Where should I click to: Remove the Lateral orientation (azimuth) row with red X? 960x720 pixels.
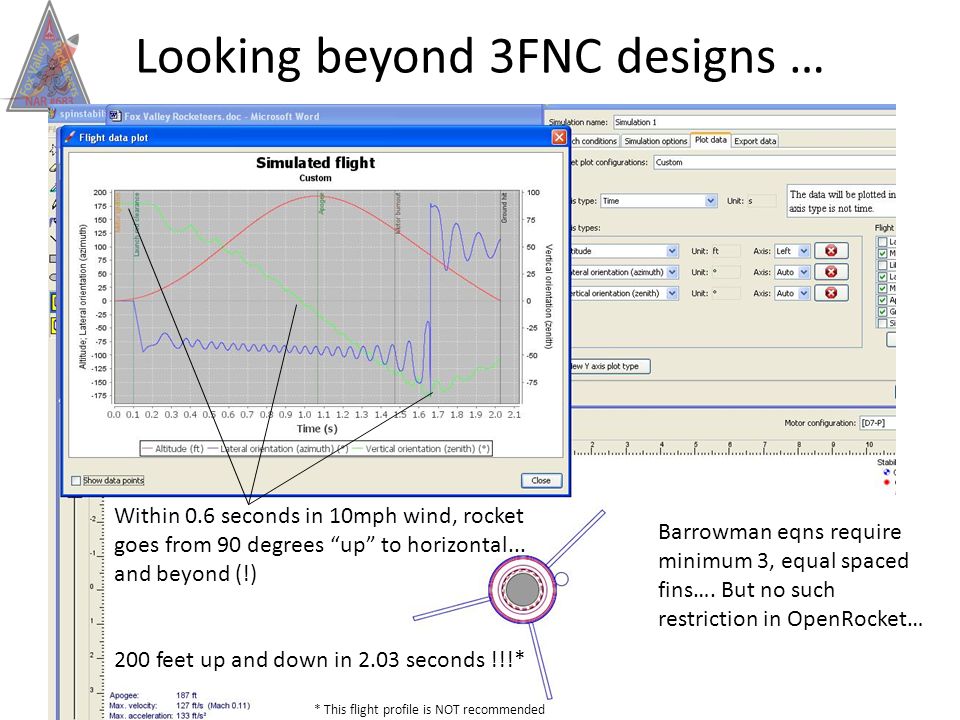click(x=831, y=272)
